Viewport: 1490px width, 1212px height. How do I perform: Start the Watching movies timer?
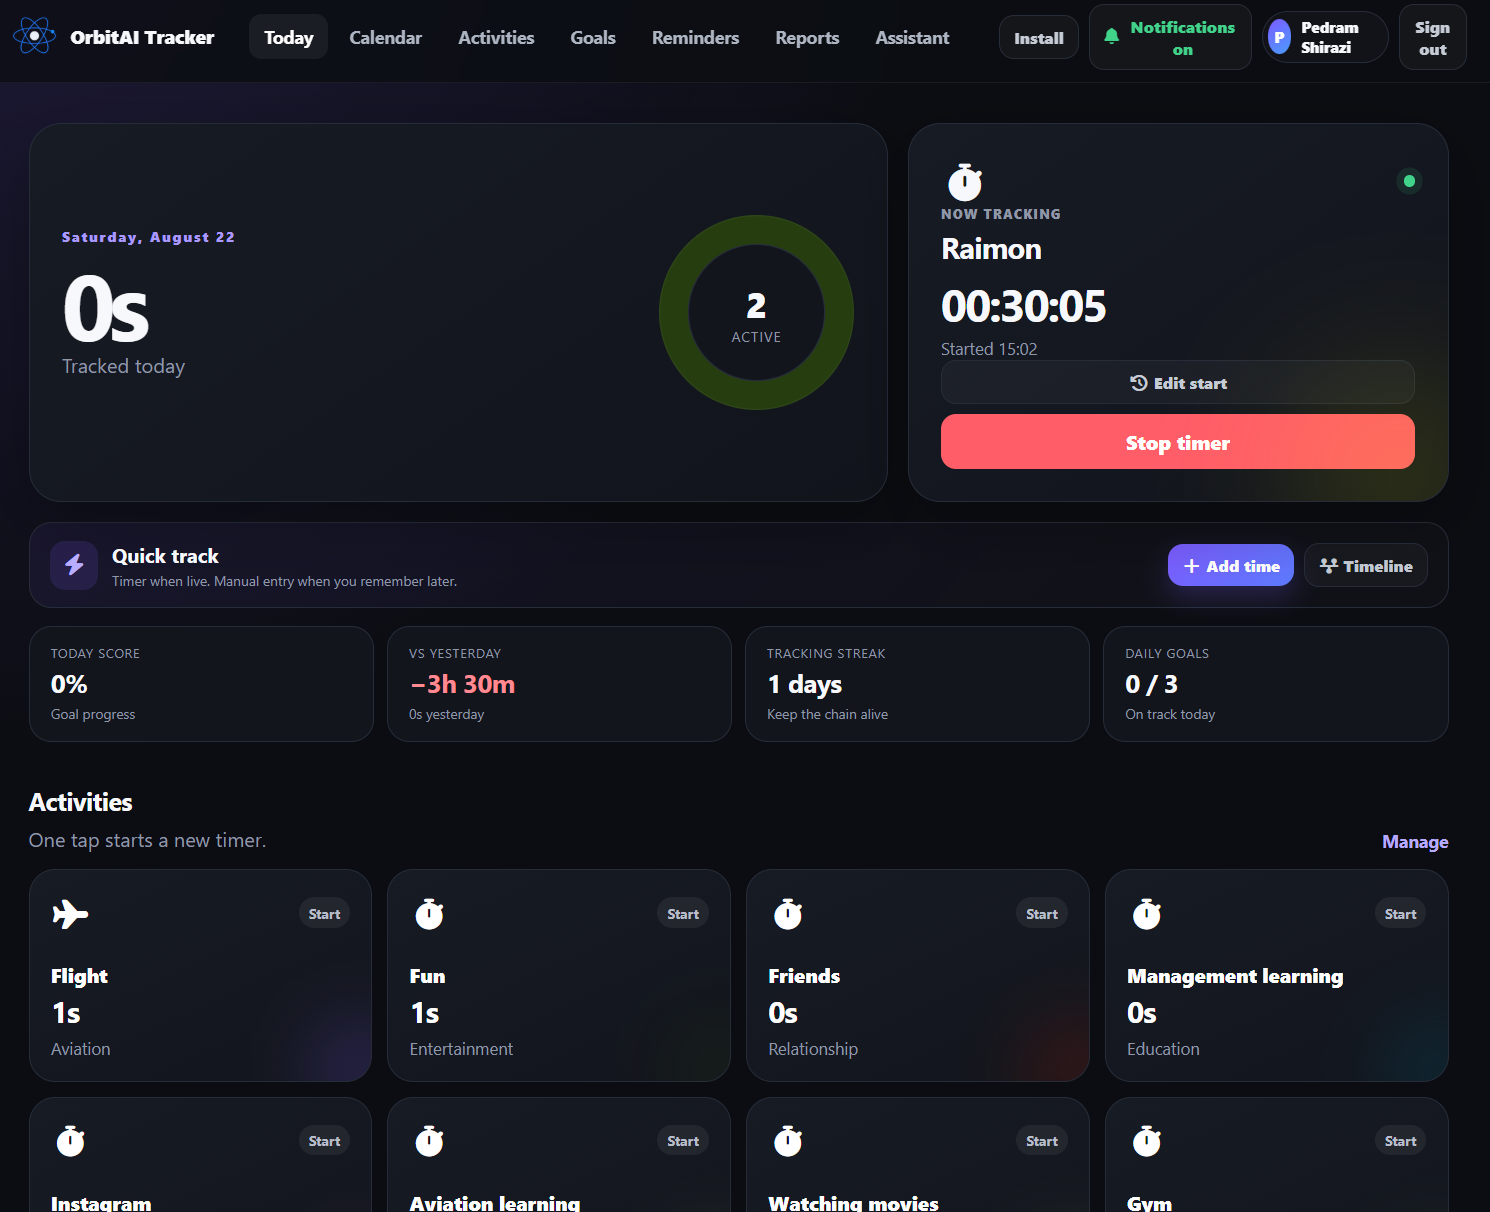pyautogui.click(x=1042, y=1141)
